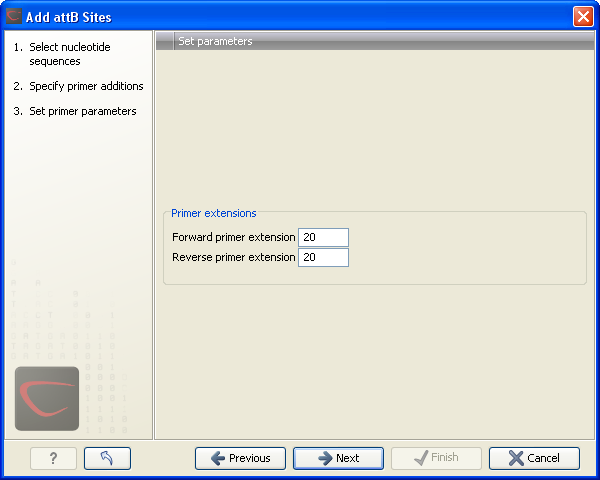The image size is (600, 480).
Task: Click the CLC logo in the sidebar
Action: coord(47,398)
